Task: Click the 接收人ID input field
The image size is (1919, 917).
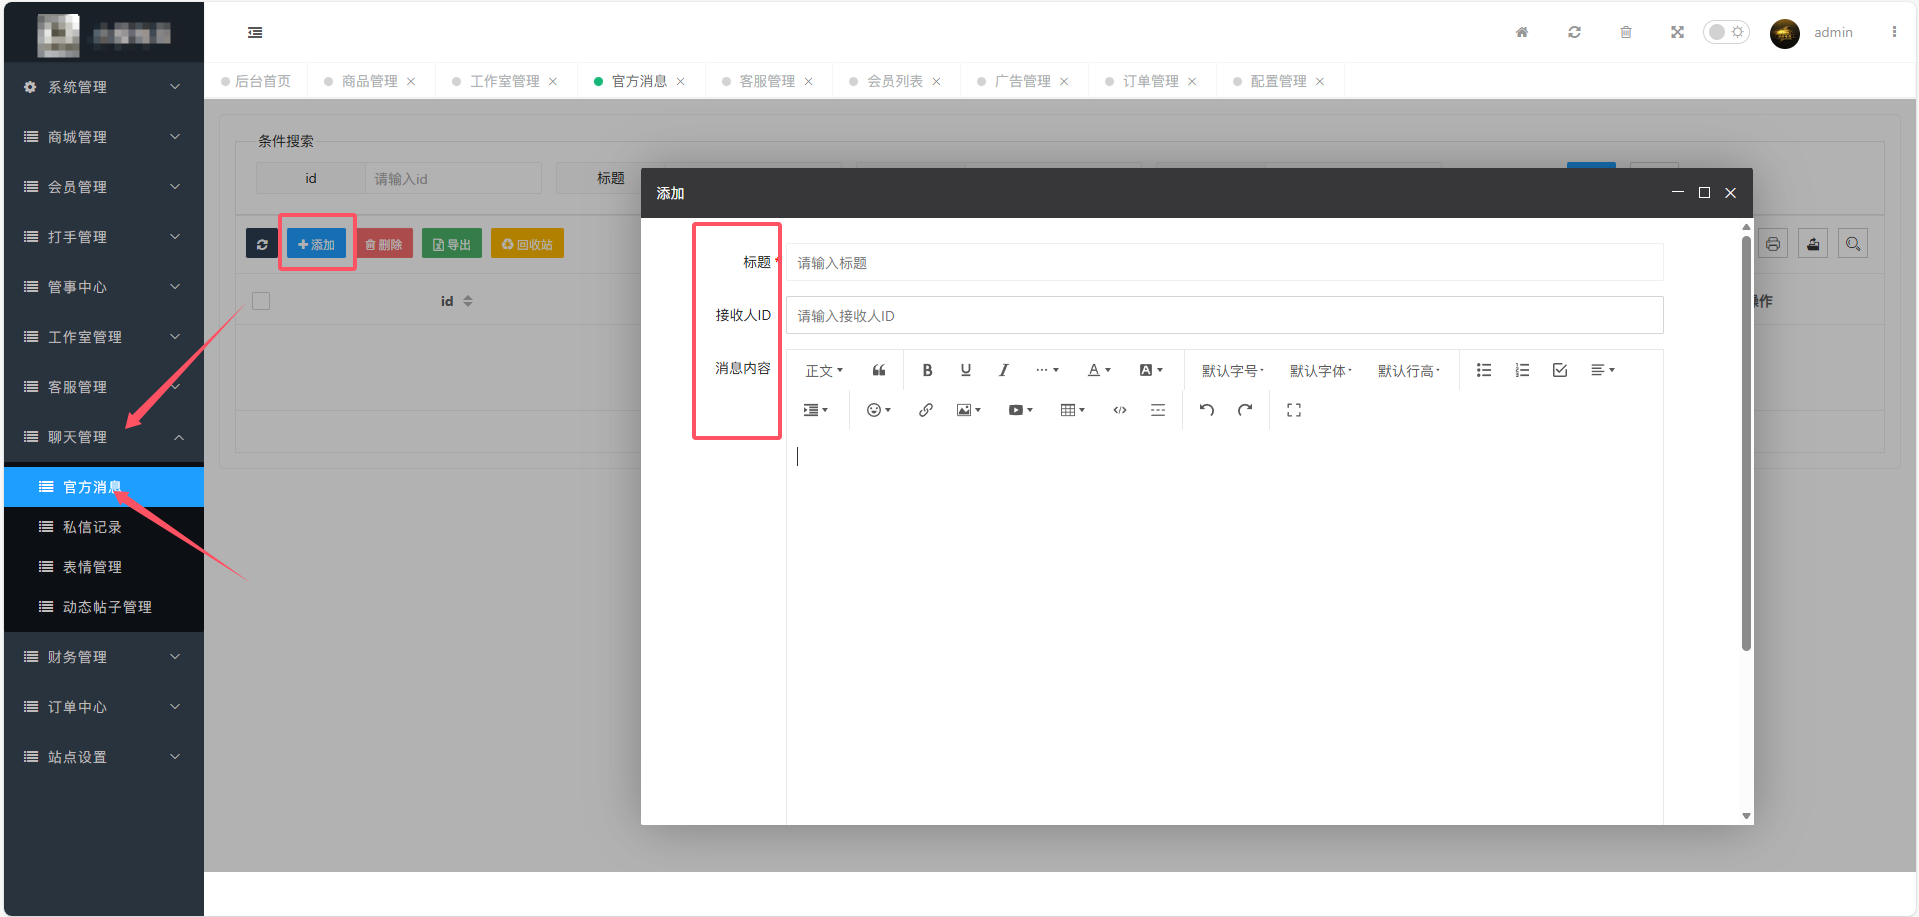Action: point(1224,316)
